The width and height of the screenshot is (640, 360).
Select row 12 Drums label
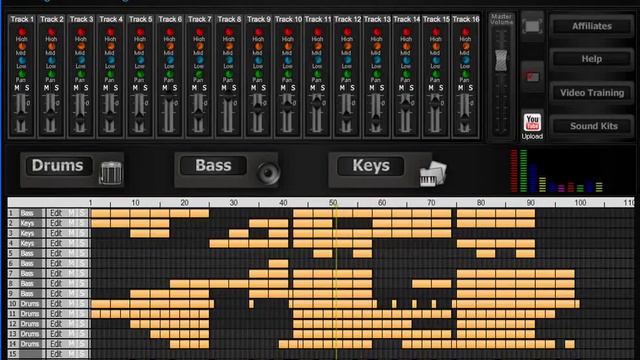pos(30,324)
